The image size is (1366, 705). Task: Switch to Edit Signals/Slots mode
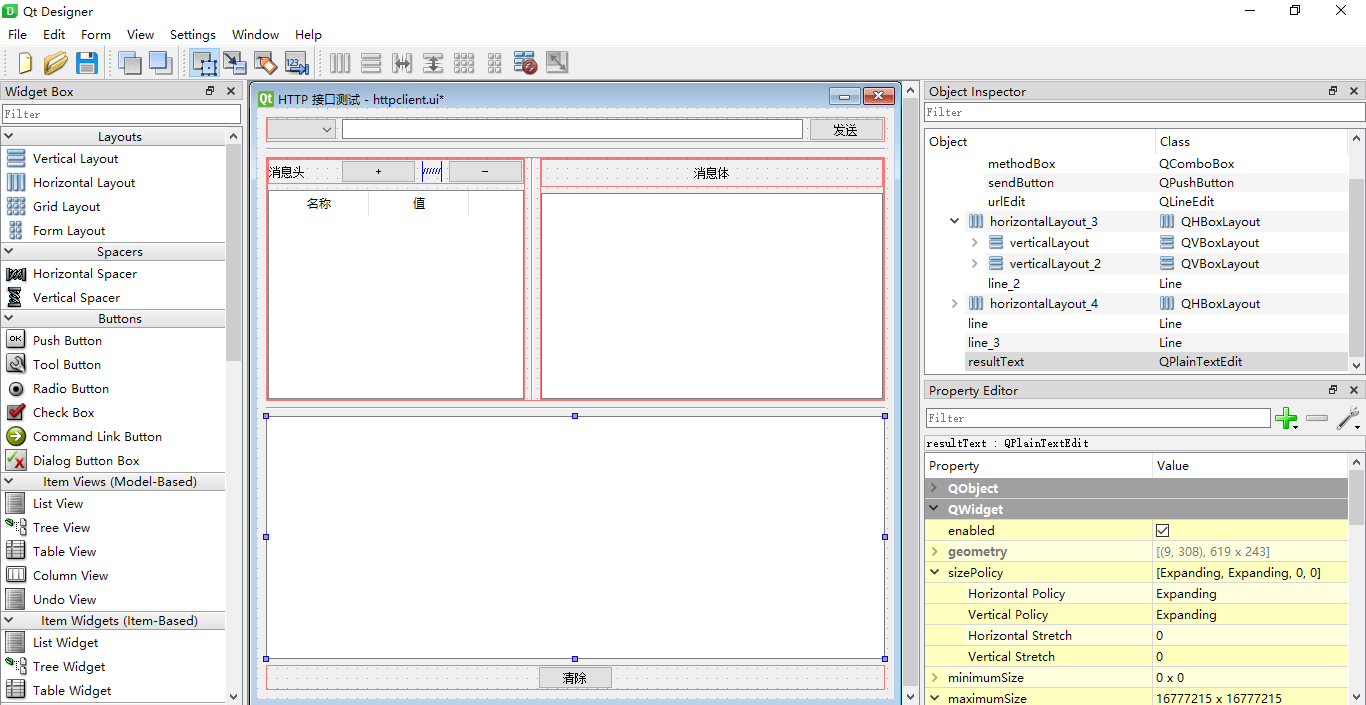235,63
